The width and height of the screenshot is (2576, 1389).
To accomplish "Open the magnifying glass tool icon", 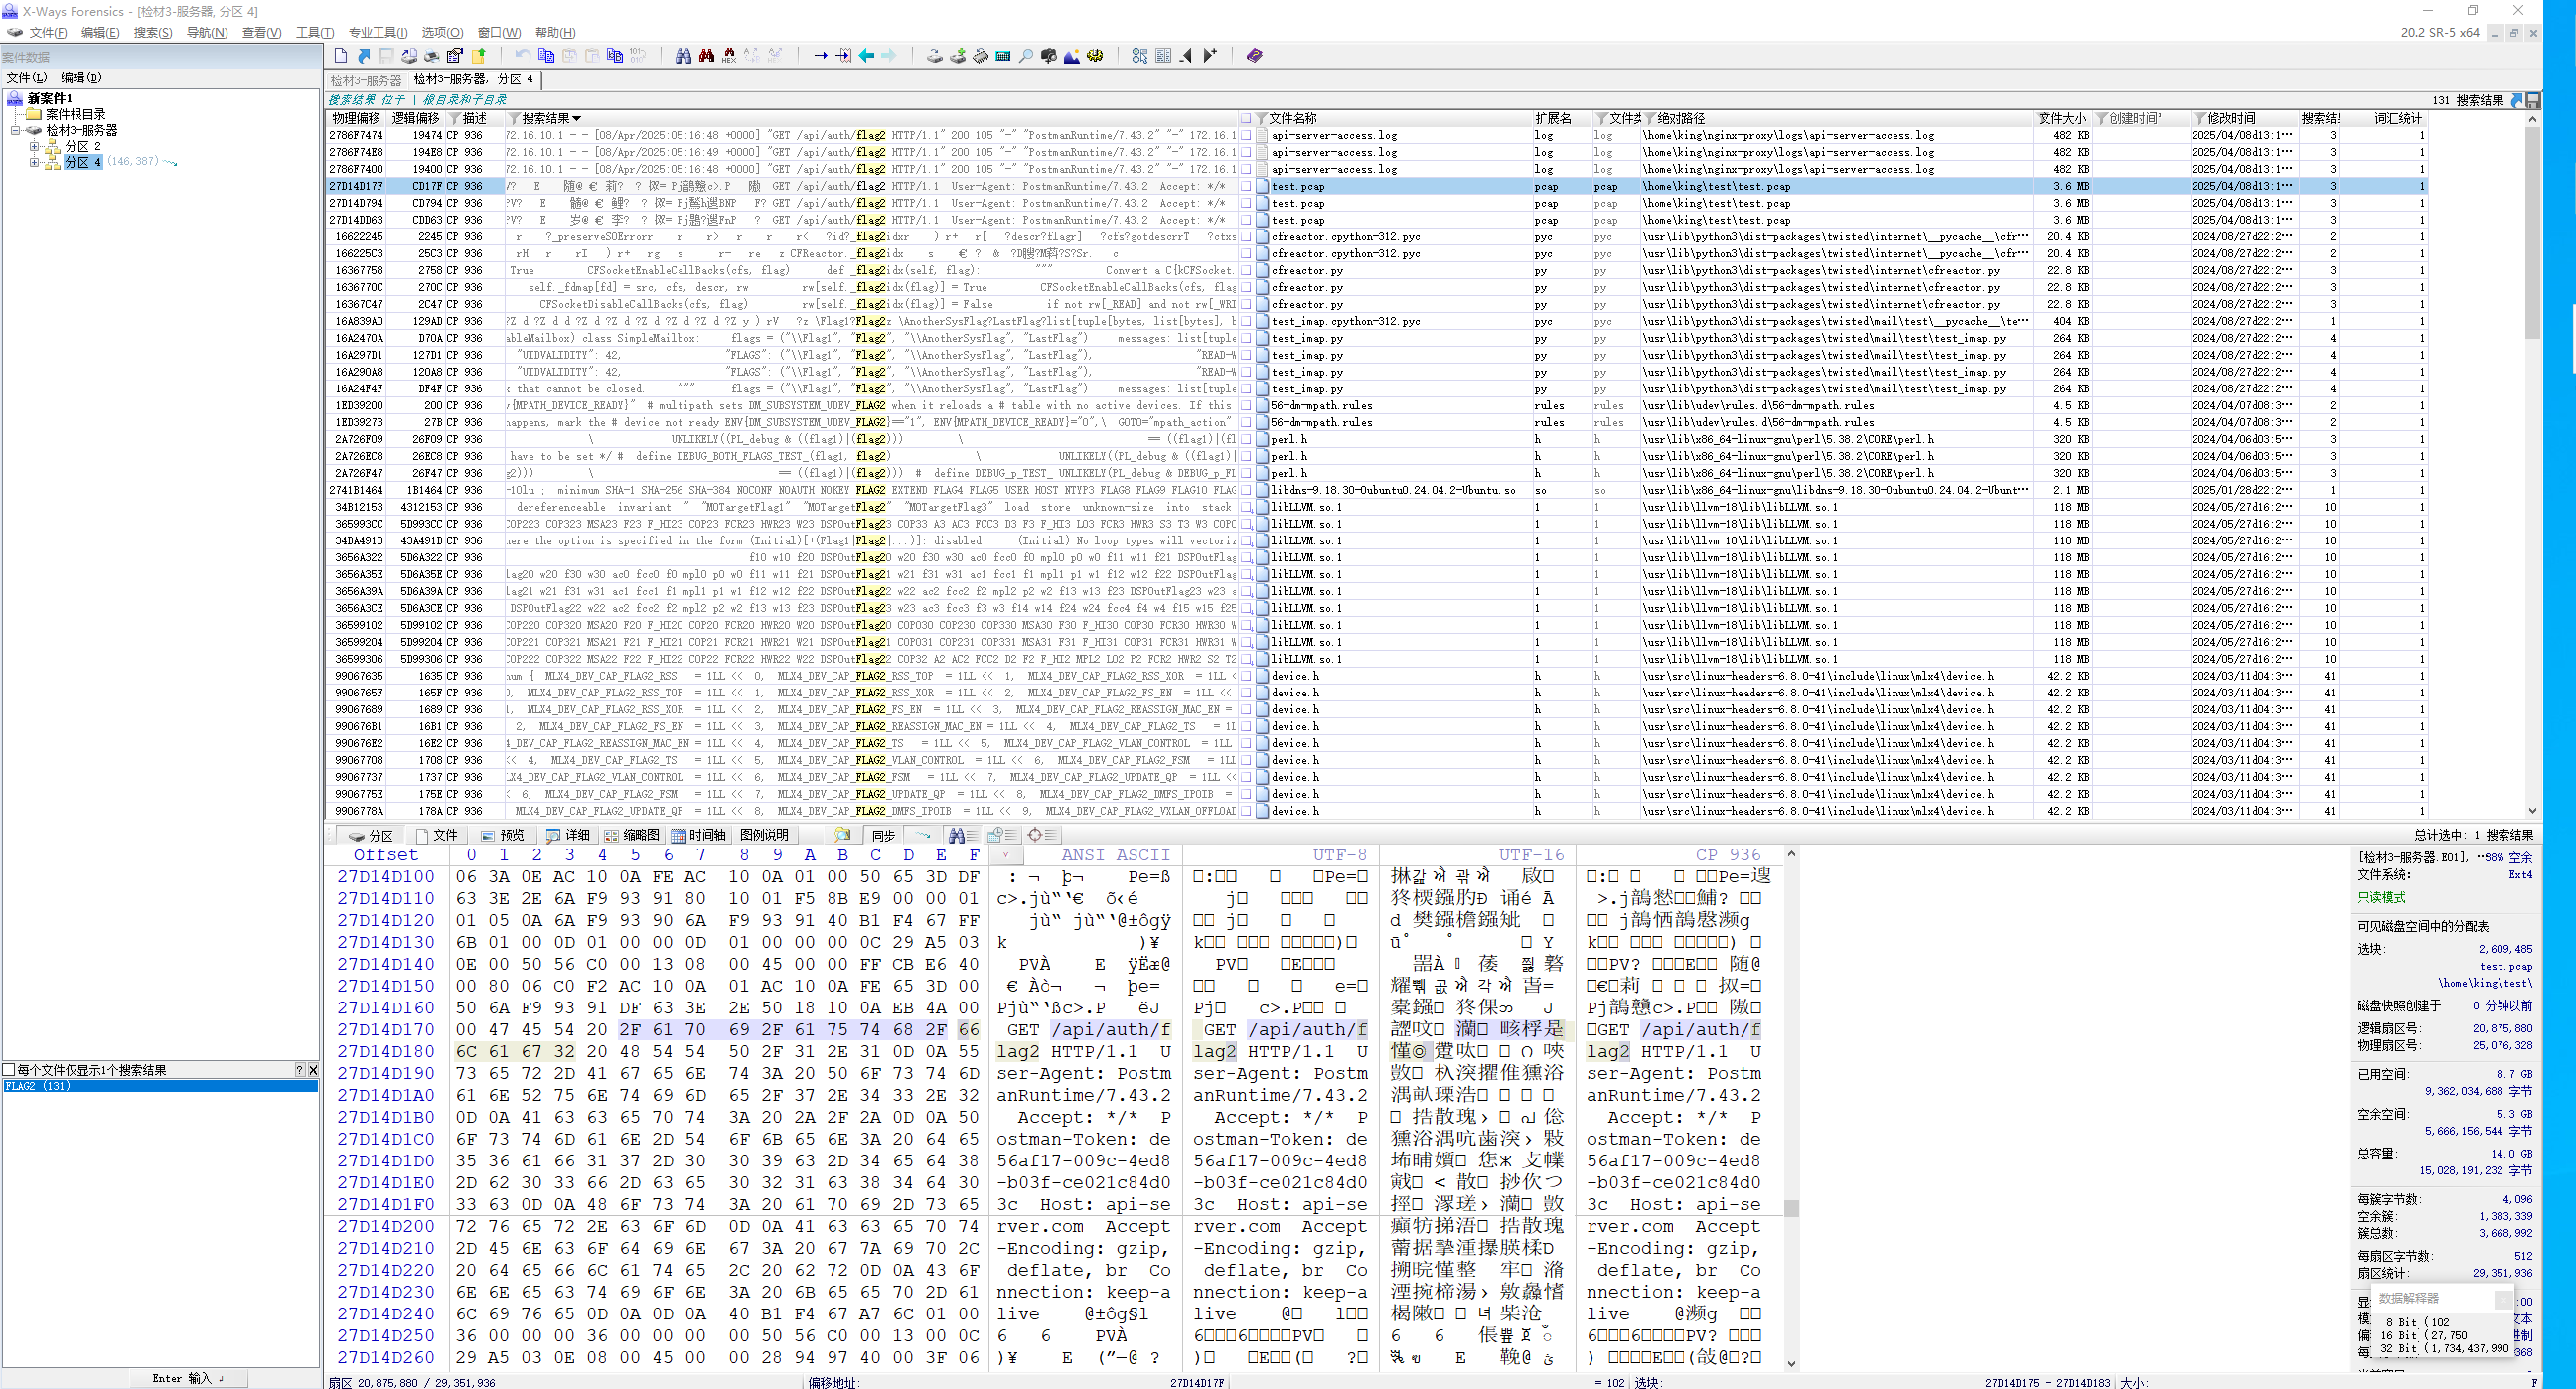I will pos(1026,56).
